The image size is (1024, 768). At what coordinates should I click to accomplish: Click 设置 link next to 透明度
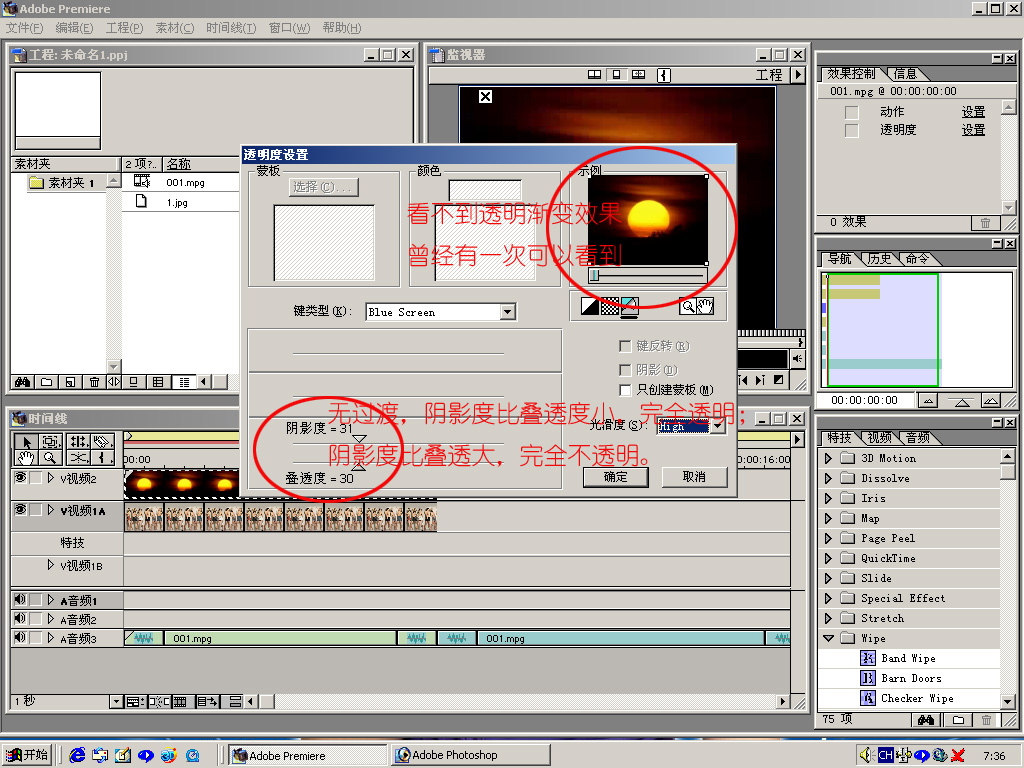point(973,130)
